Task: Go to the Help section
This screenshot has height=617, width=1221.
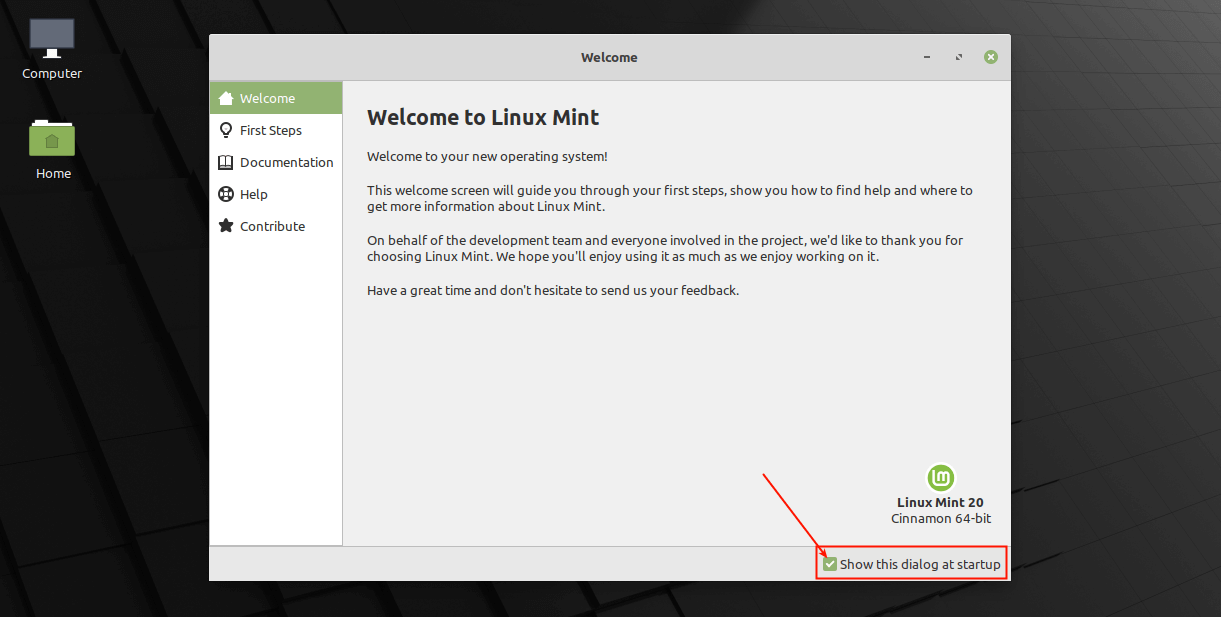Action: [276, 194]
